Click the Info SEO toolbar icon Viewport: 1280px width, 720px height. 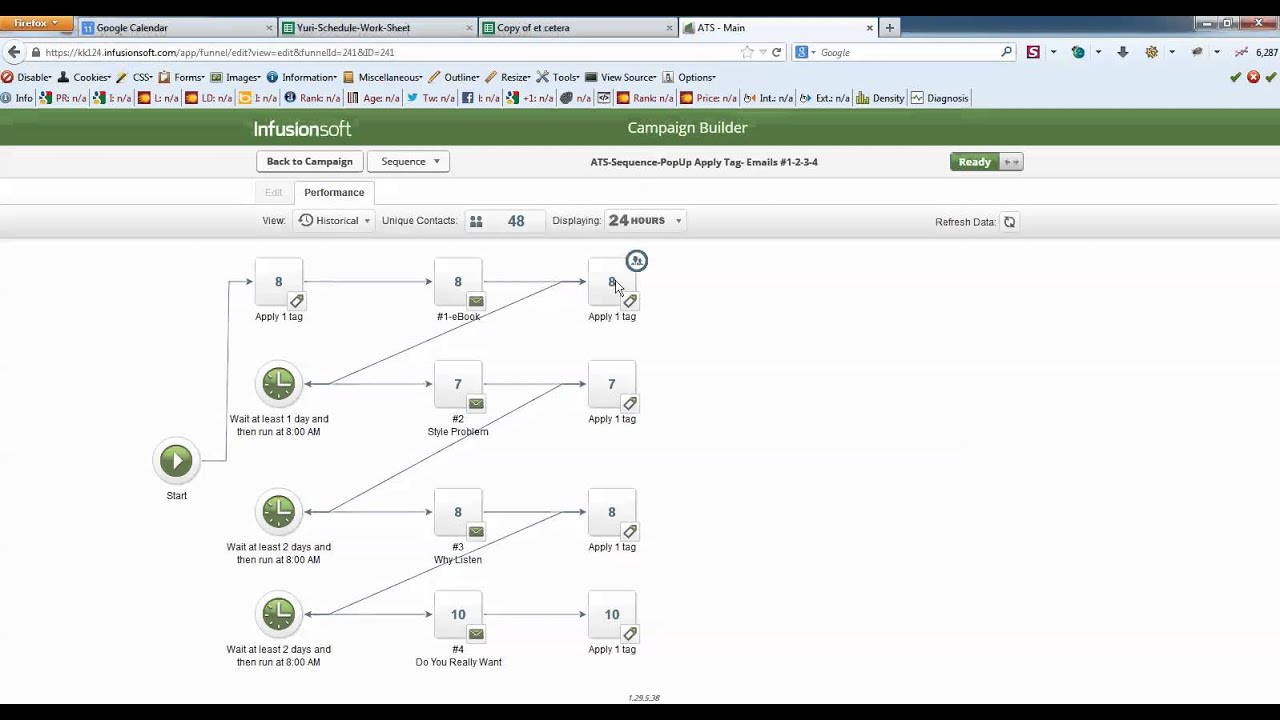(x=17, y=98)
